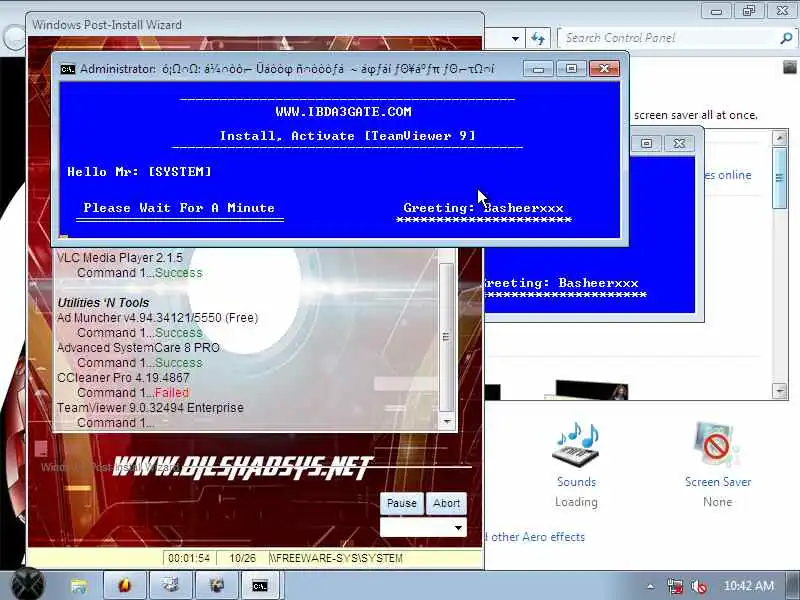Click elapsed time 00:01:54 in status bar
The width and height of the screenshot is (800, 600).
[x=189, y=558]
